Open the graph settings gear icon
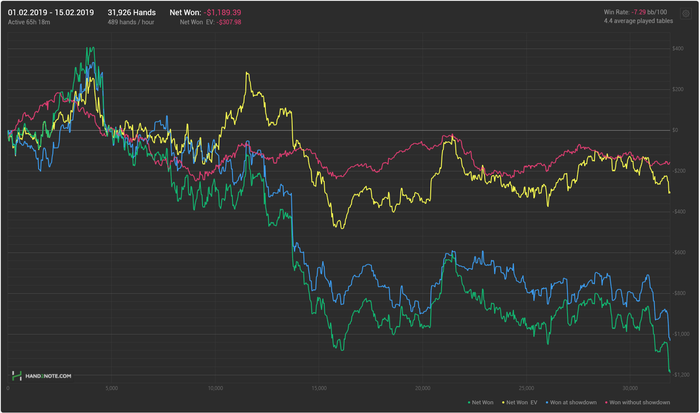The height and width of the screenshot is (413, 700). [686, 14]
